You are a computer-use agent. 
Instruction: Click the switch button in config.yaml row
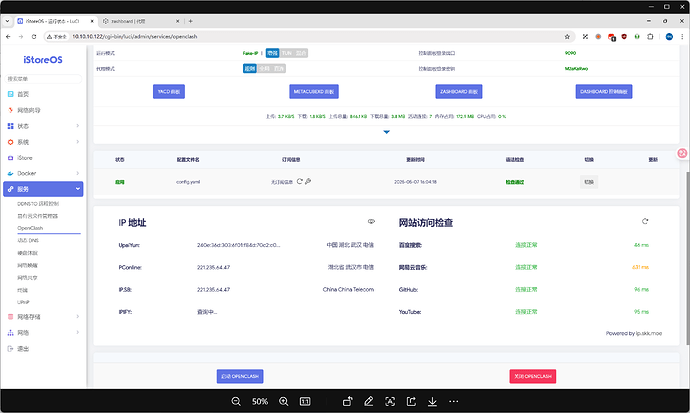click(589, 182)
